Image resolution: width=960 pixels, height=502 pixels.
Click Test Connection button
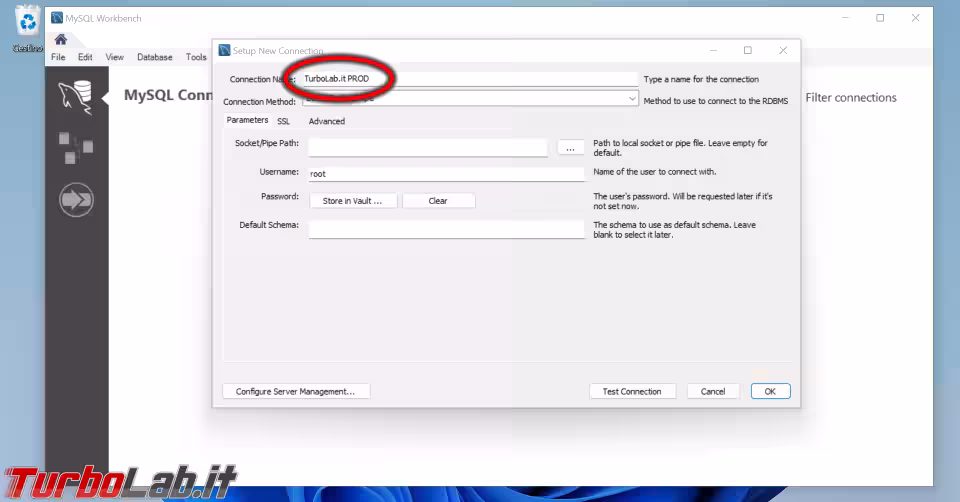tap(632, 391)
